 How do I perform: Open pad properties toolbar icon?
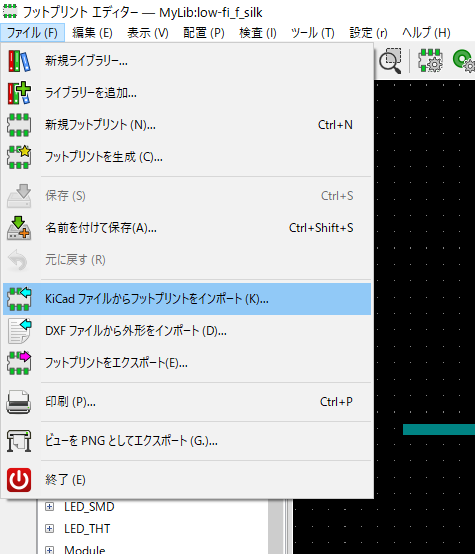464,61
